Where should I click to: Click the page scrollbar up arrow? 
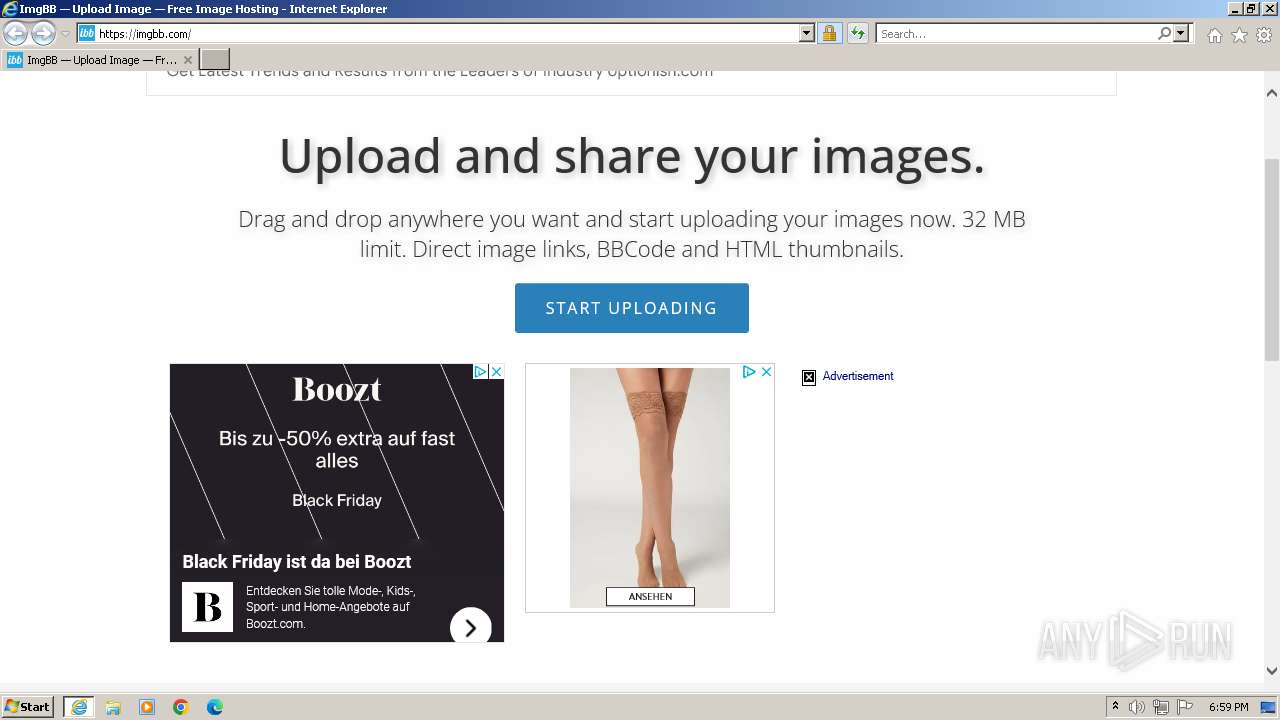(x=1272, y=93)
